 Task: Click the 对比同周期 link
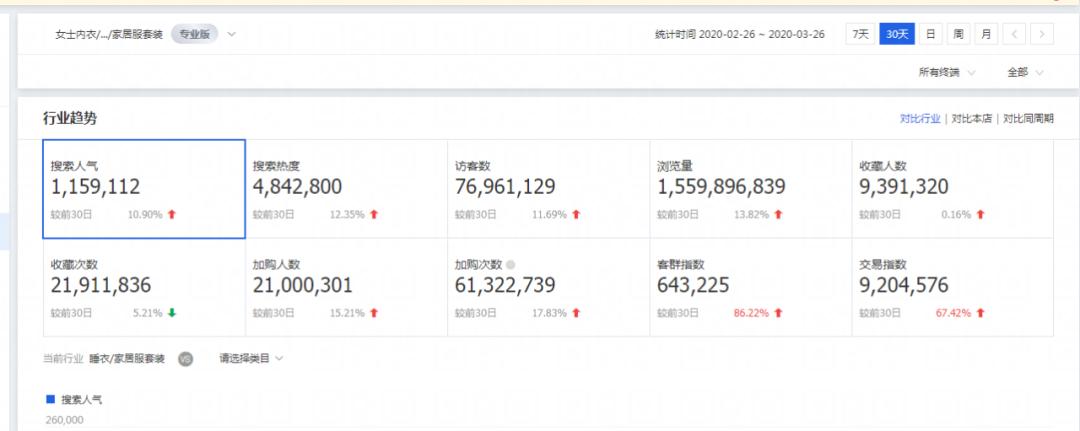1028,118
